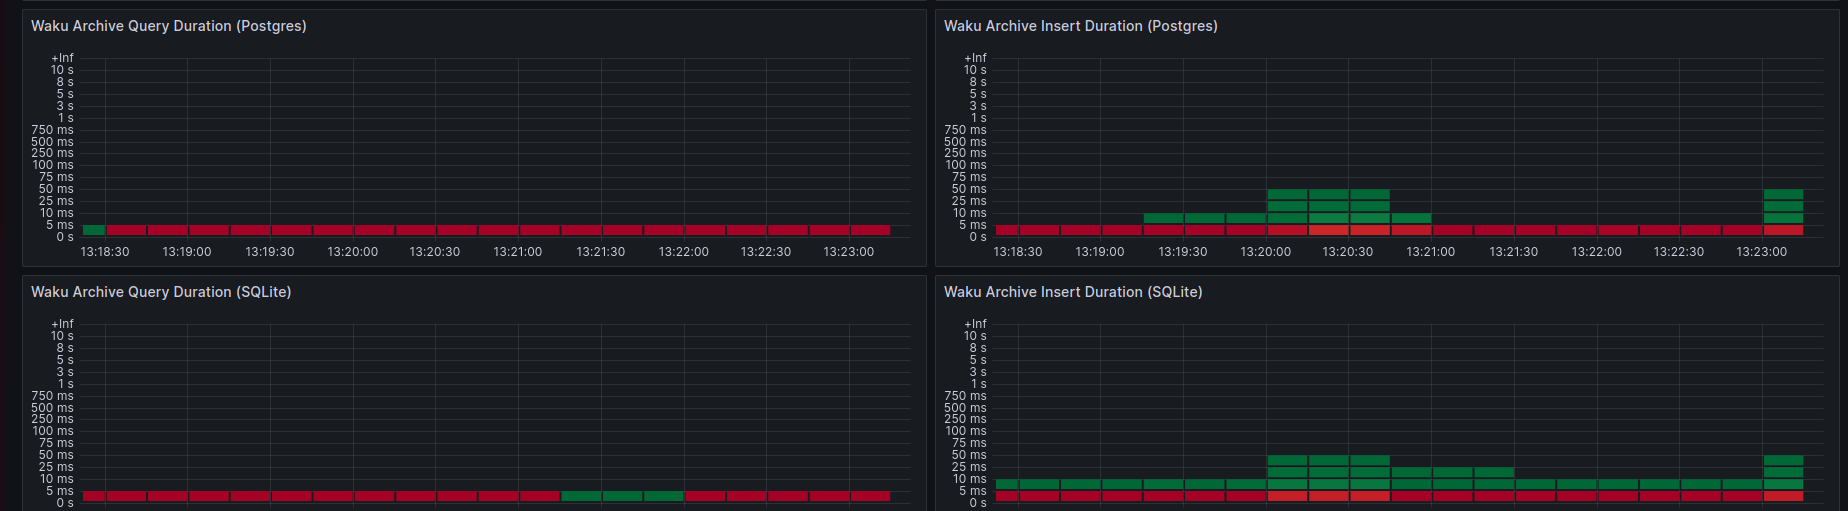Click the 13:18:30 time label in Postgres Insert panel
Screen dimensions: 1848x511
tap(1017, 252)
